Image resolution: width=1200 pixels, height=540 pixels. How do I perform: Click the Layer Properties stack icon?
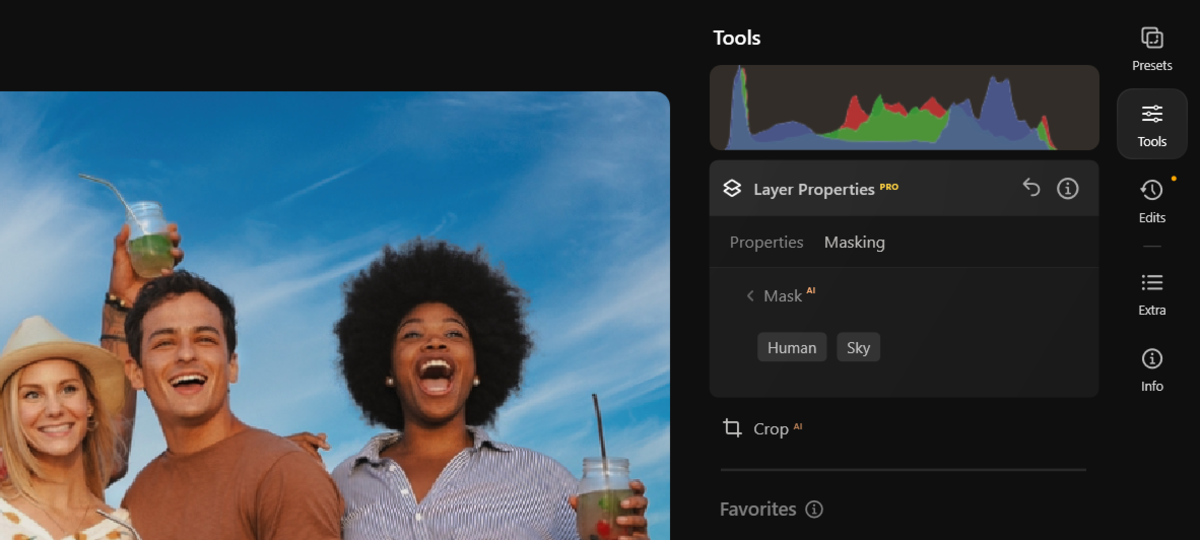click(x=732, y=188)
